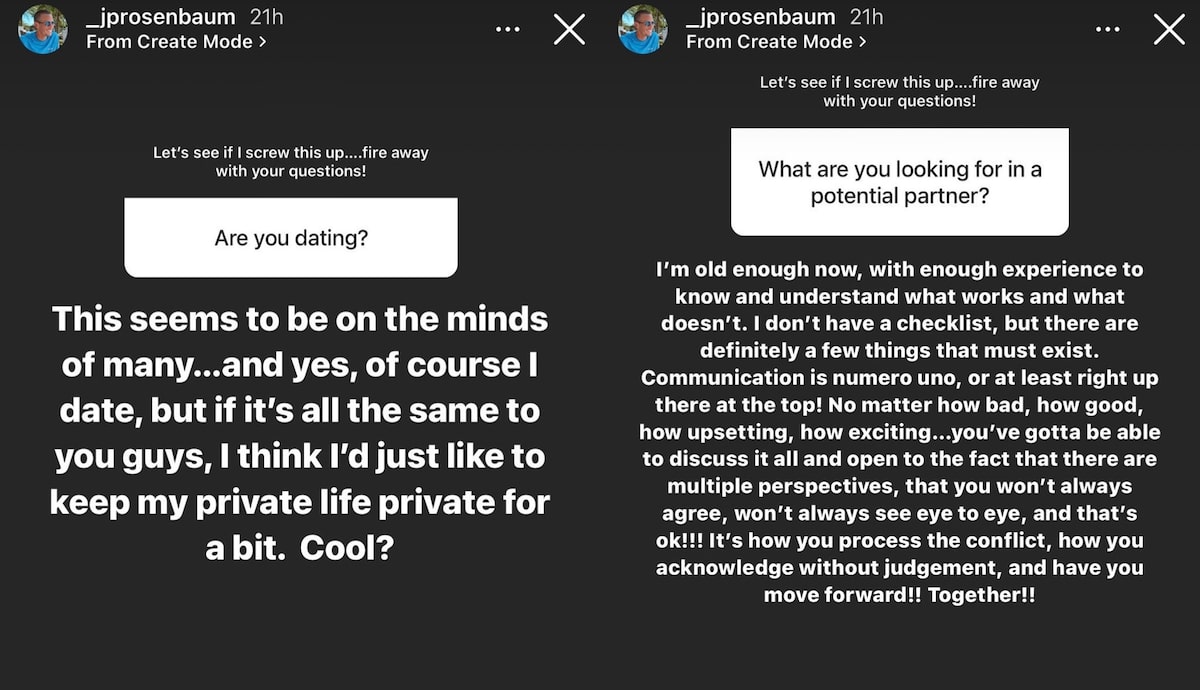The height and width of the screenshot is (690, 1200).
Task: Open more options on the 'Are you dating?' story
Action: pyautogui.click(x=508, y=30)
